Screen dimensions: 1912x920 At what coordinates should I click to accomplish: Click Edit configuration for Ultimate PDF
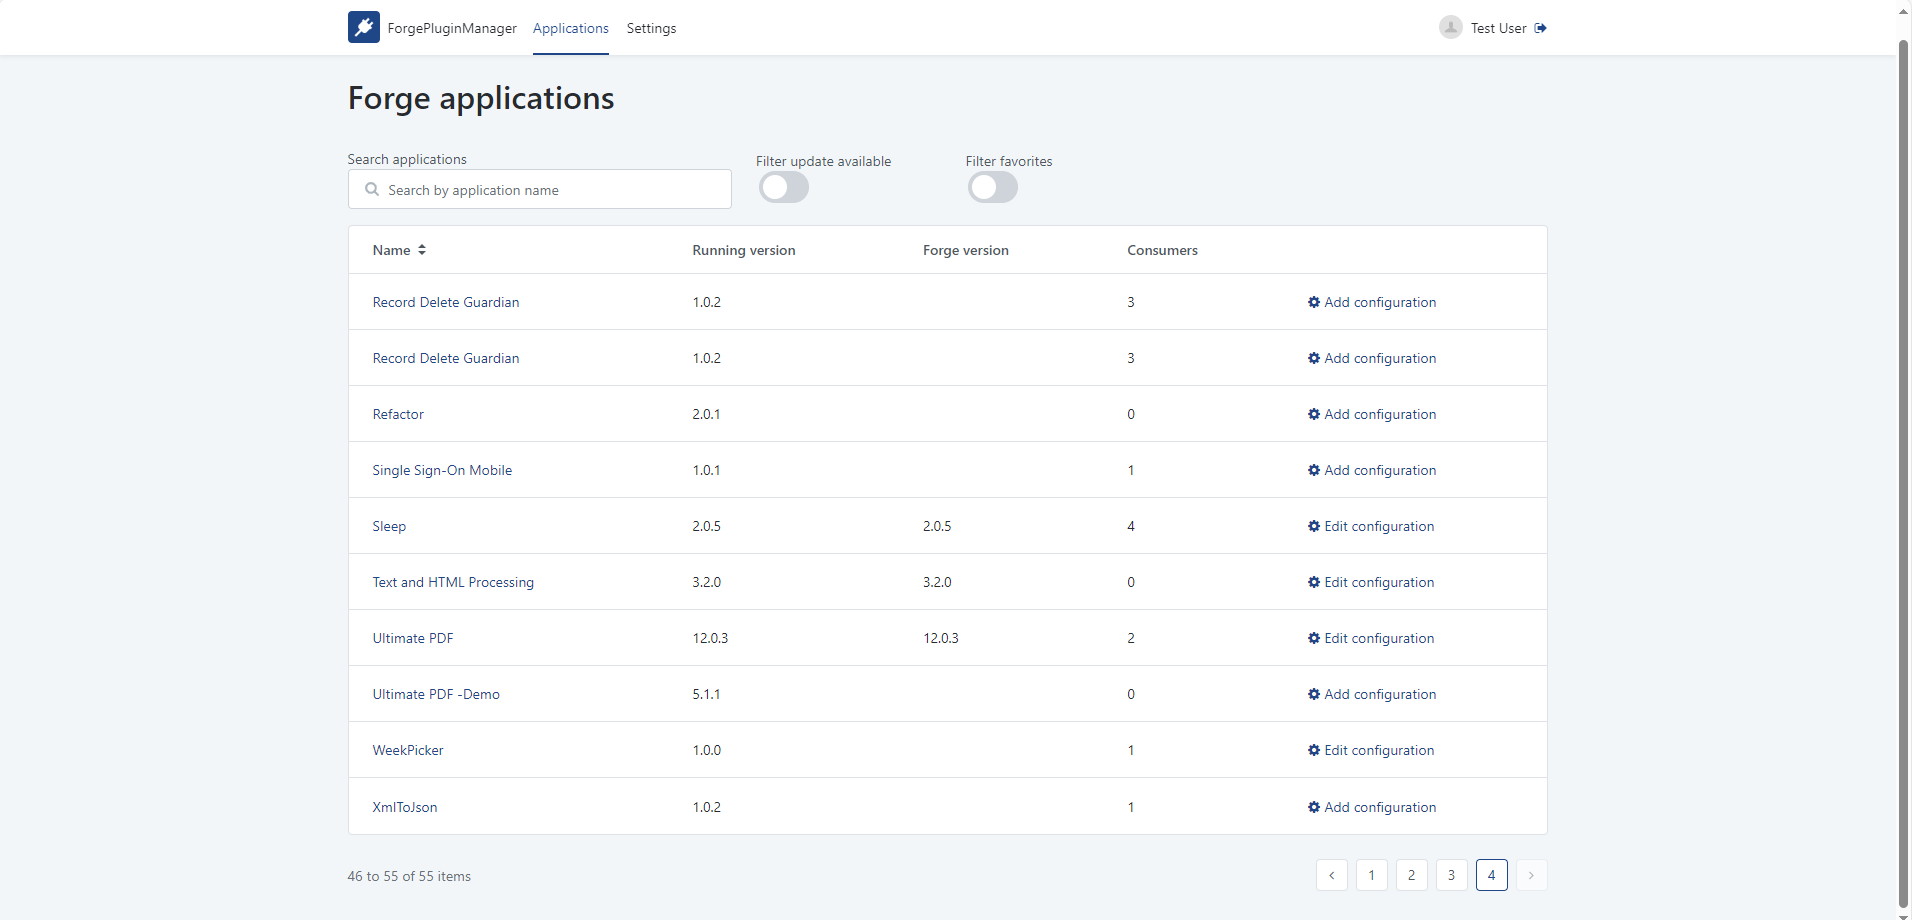point(1371,638)
